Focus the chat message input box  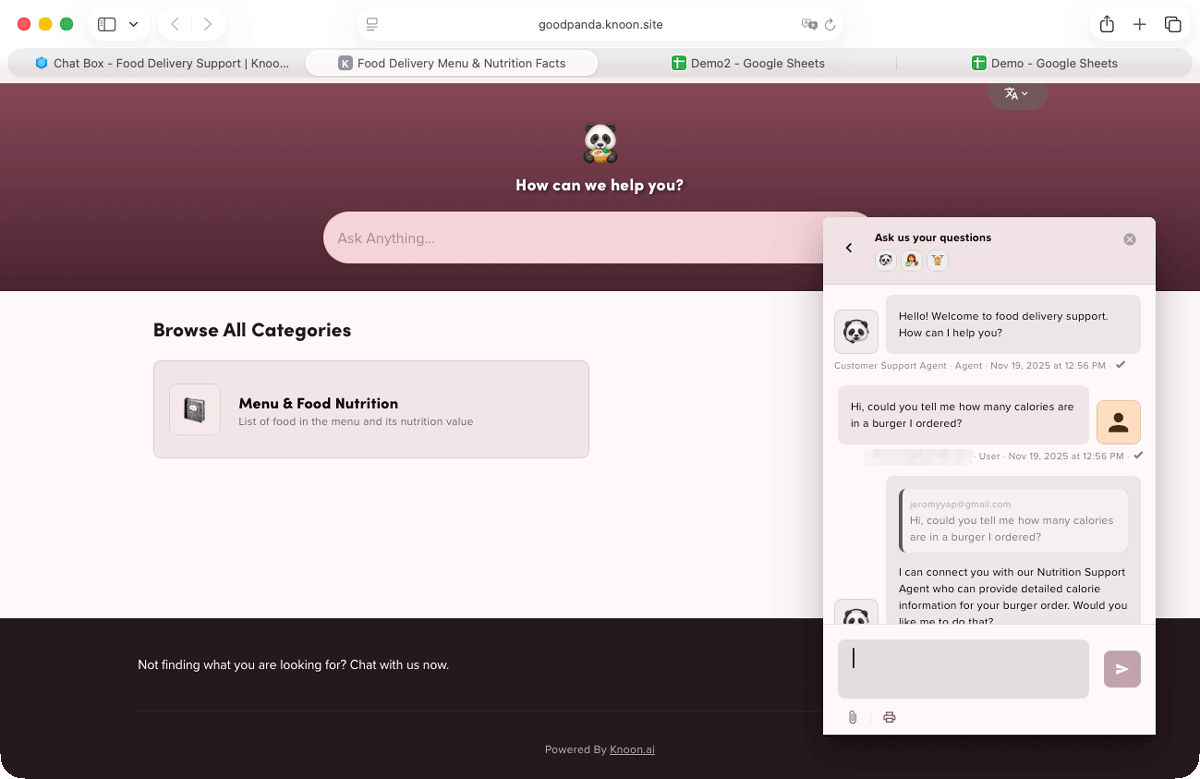[963, 668]
